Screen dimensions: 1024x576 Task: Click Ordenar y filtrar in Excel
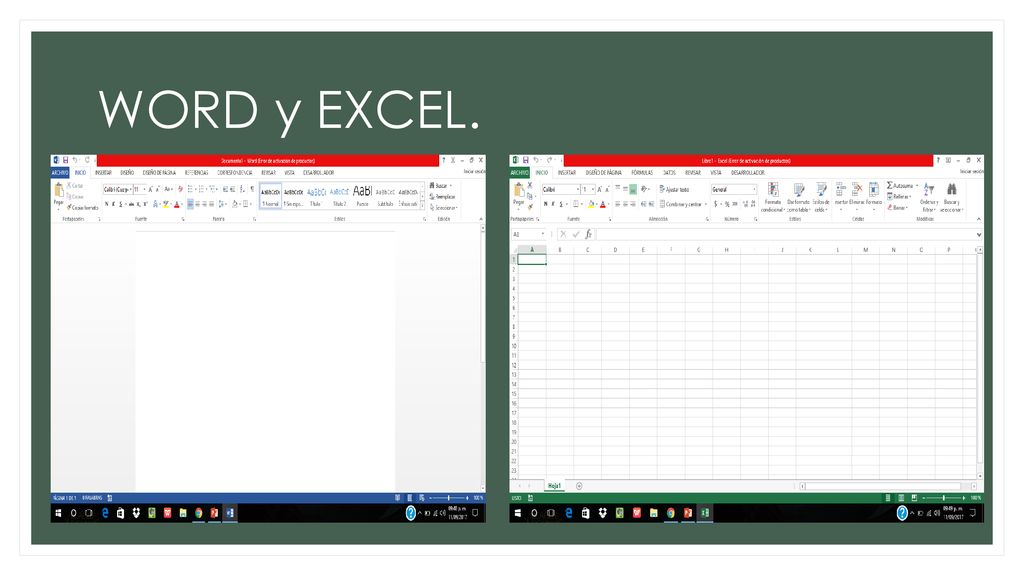[x=929, y=197]
